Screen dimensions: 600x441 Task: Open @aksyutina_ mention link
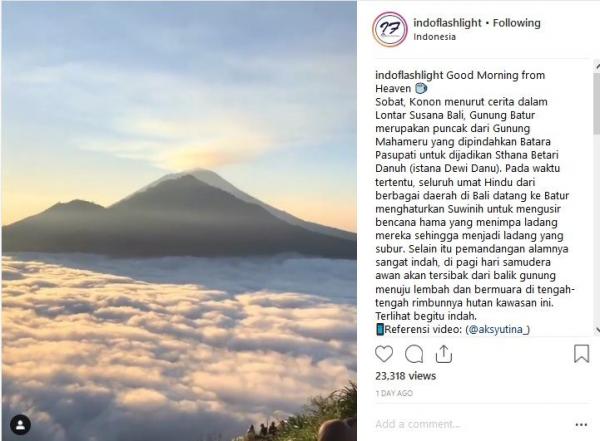click(497, 329)
